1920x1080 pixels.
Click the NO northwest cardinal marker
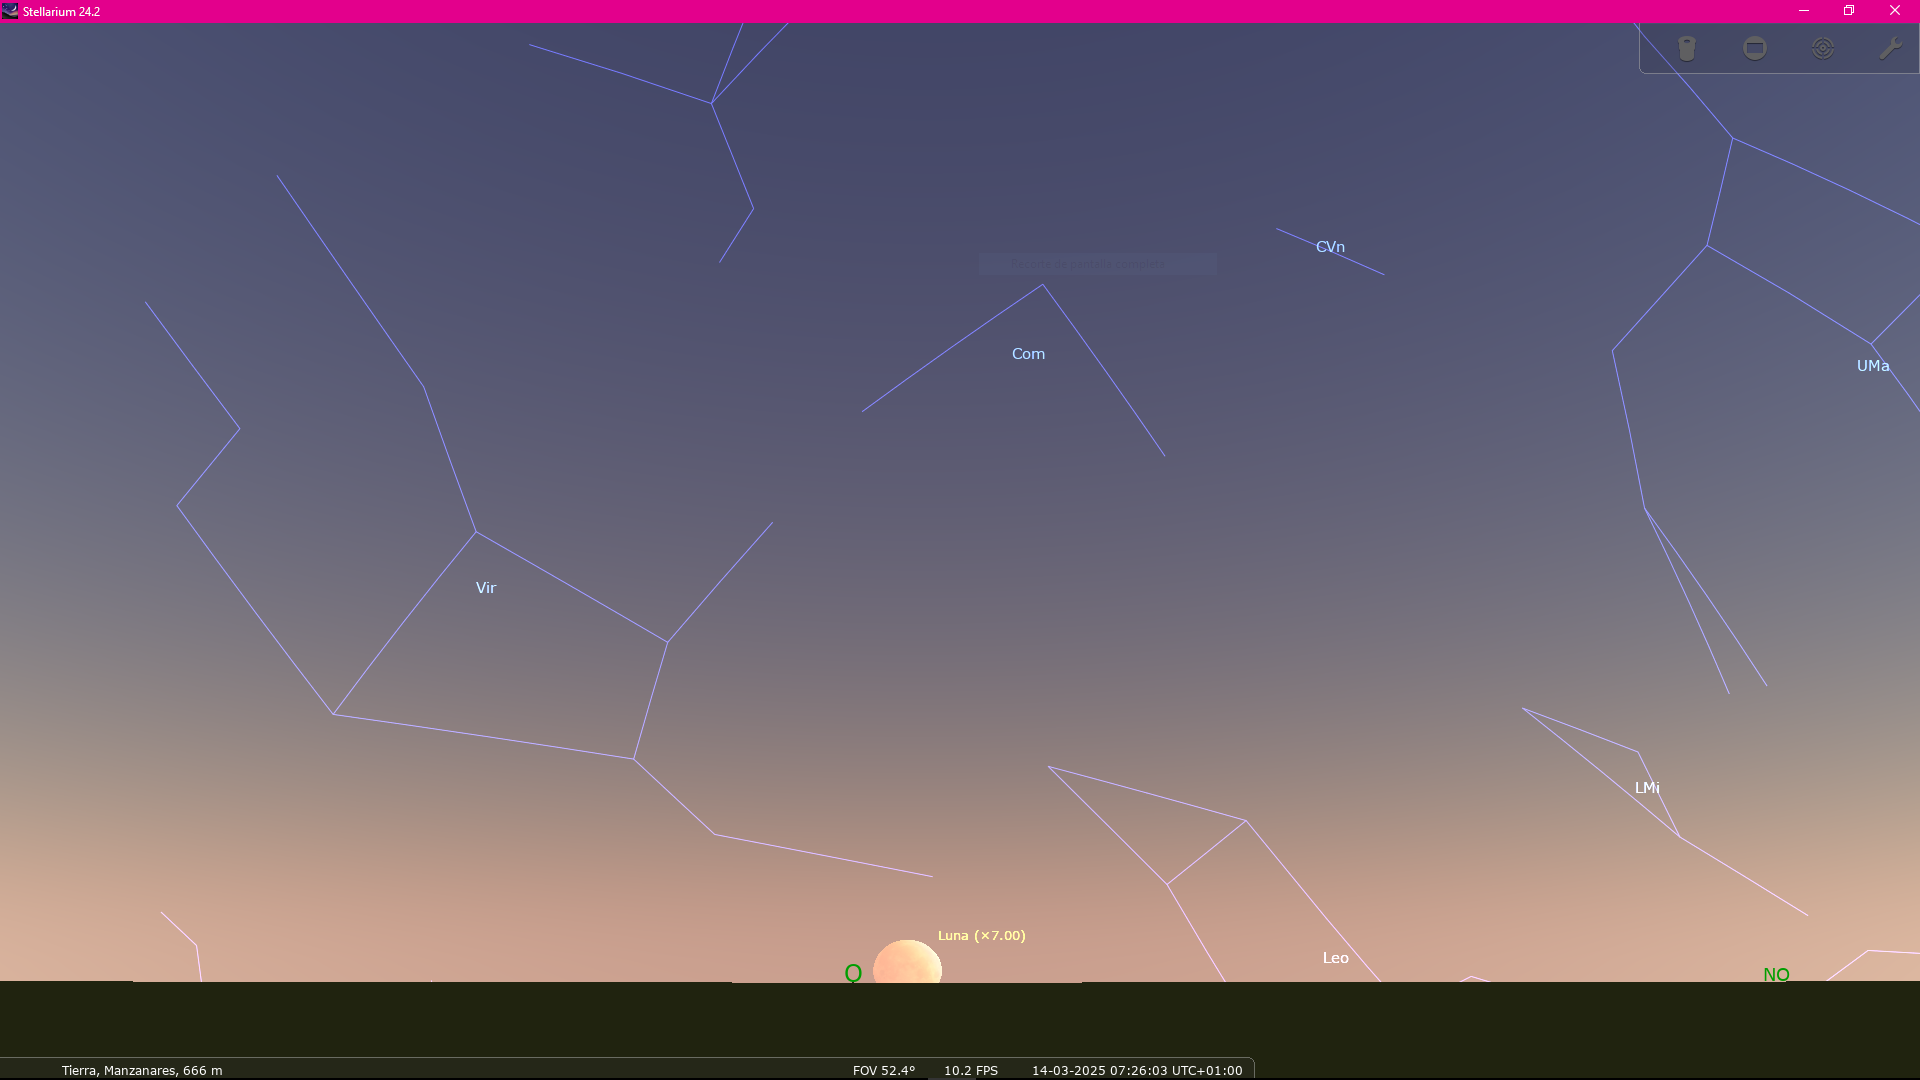point(1776,975)
